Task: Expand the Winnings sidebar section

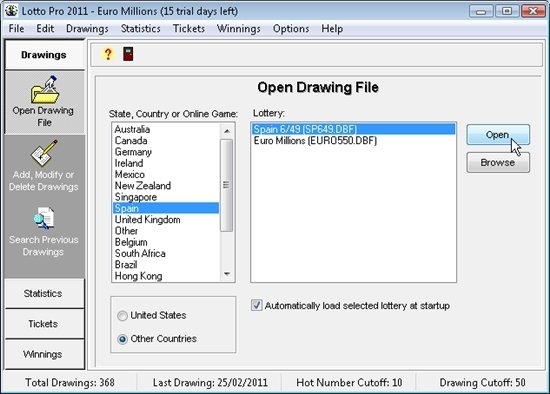Action: [x=44, y=354]
